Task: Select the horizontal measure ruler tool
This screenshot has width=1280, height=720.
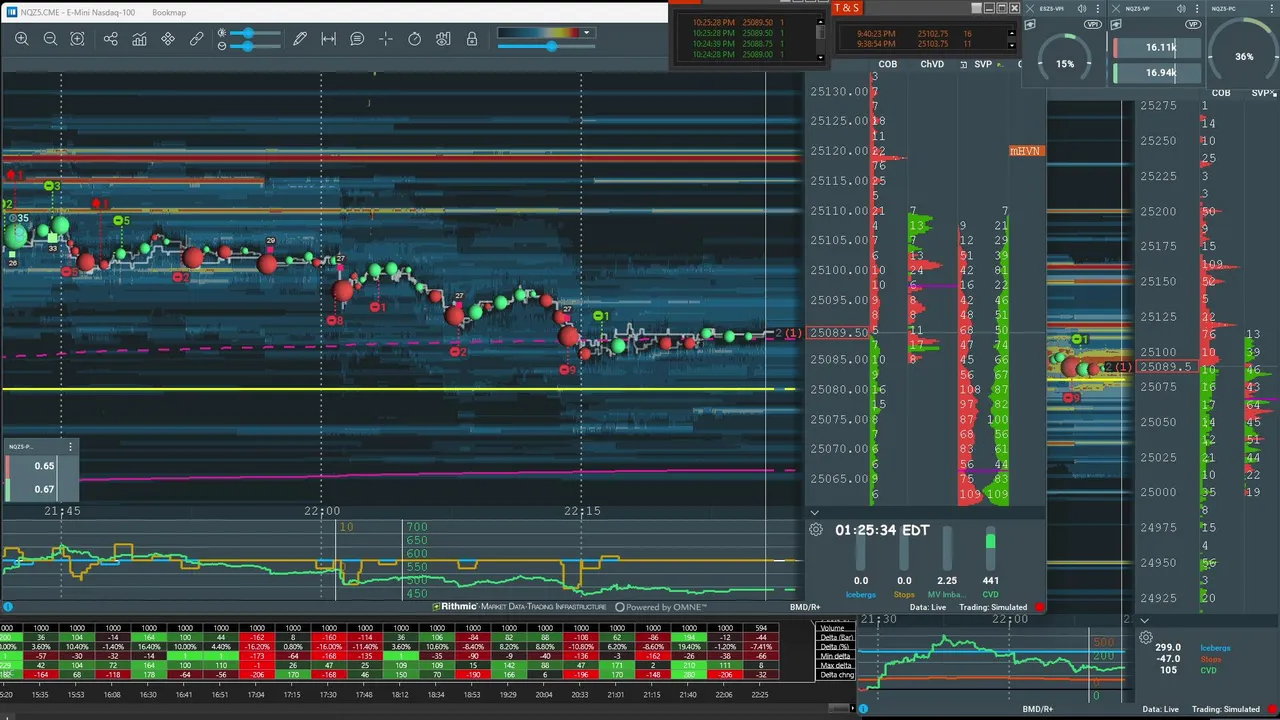Action: [328, 39]
